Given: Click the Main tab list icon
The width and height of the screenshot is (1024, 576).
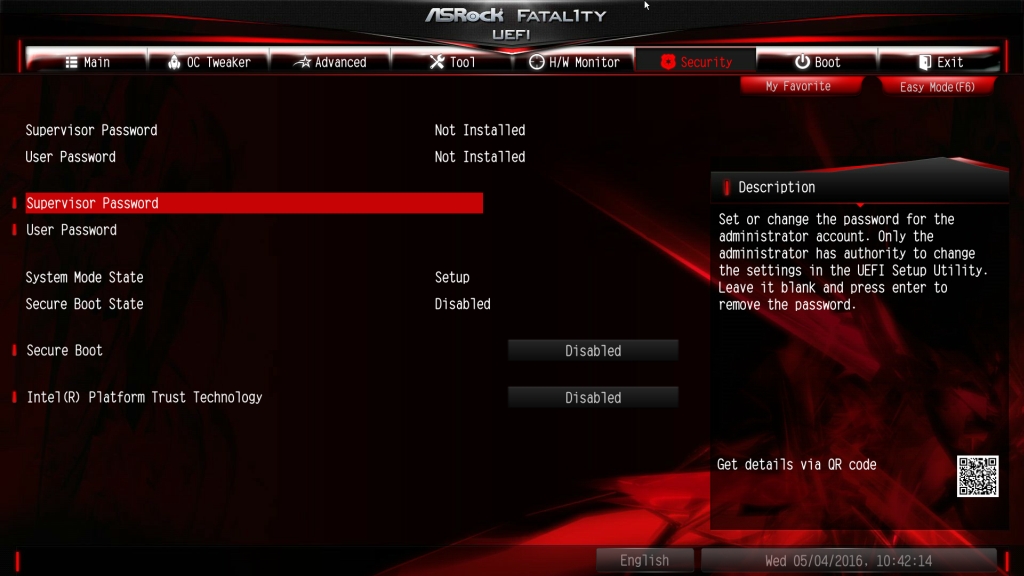Looking at the screenshot, I should [71, 62].
